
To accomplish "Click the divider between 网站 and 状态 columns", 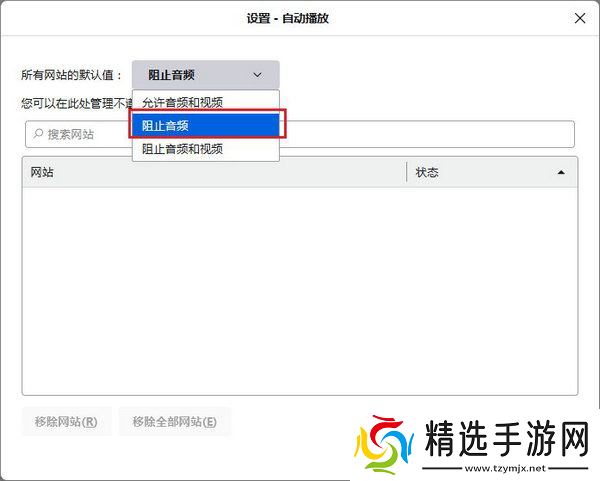I will click(x=406, y=172).
